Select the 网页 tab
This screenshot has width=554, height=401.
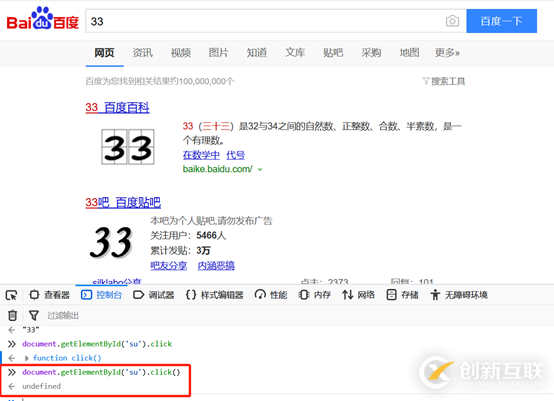point(104,53)
